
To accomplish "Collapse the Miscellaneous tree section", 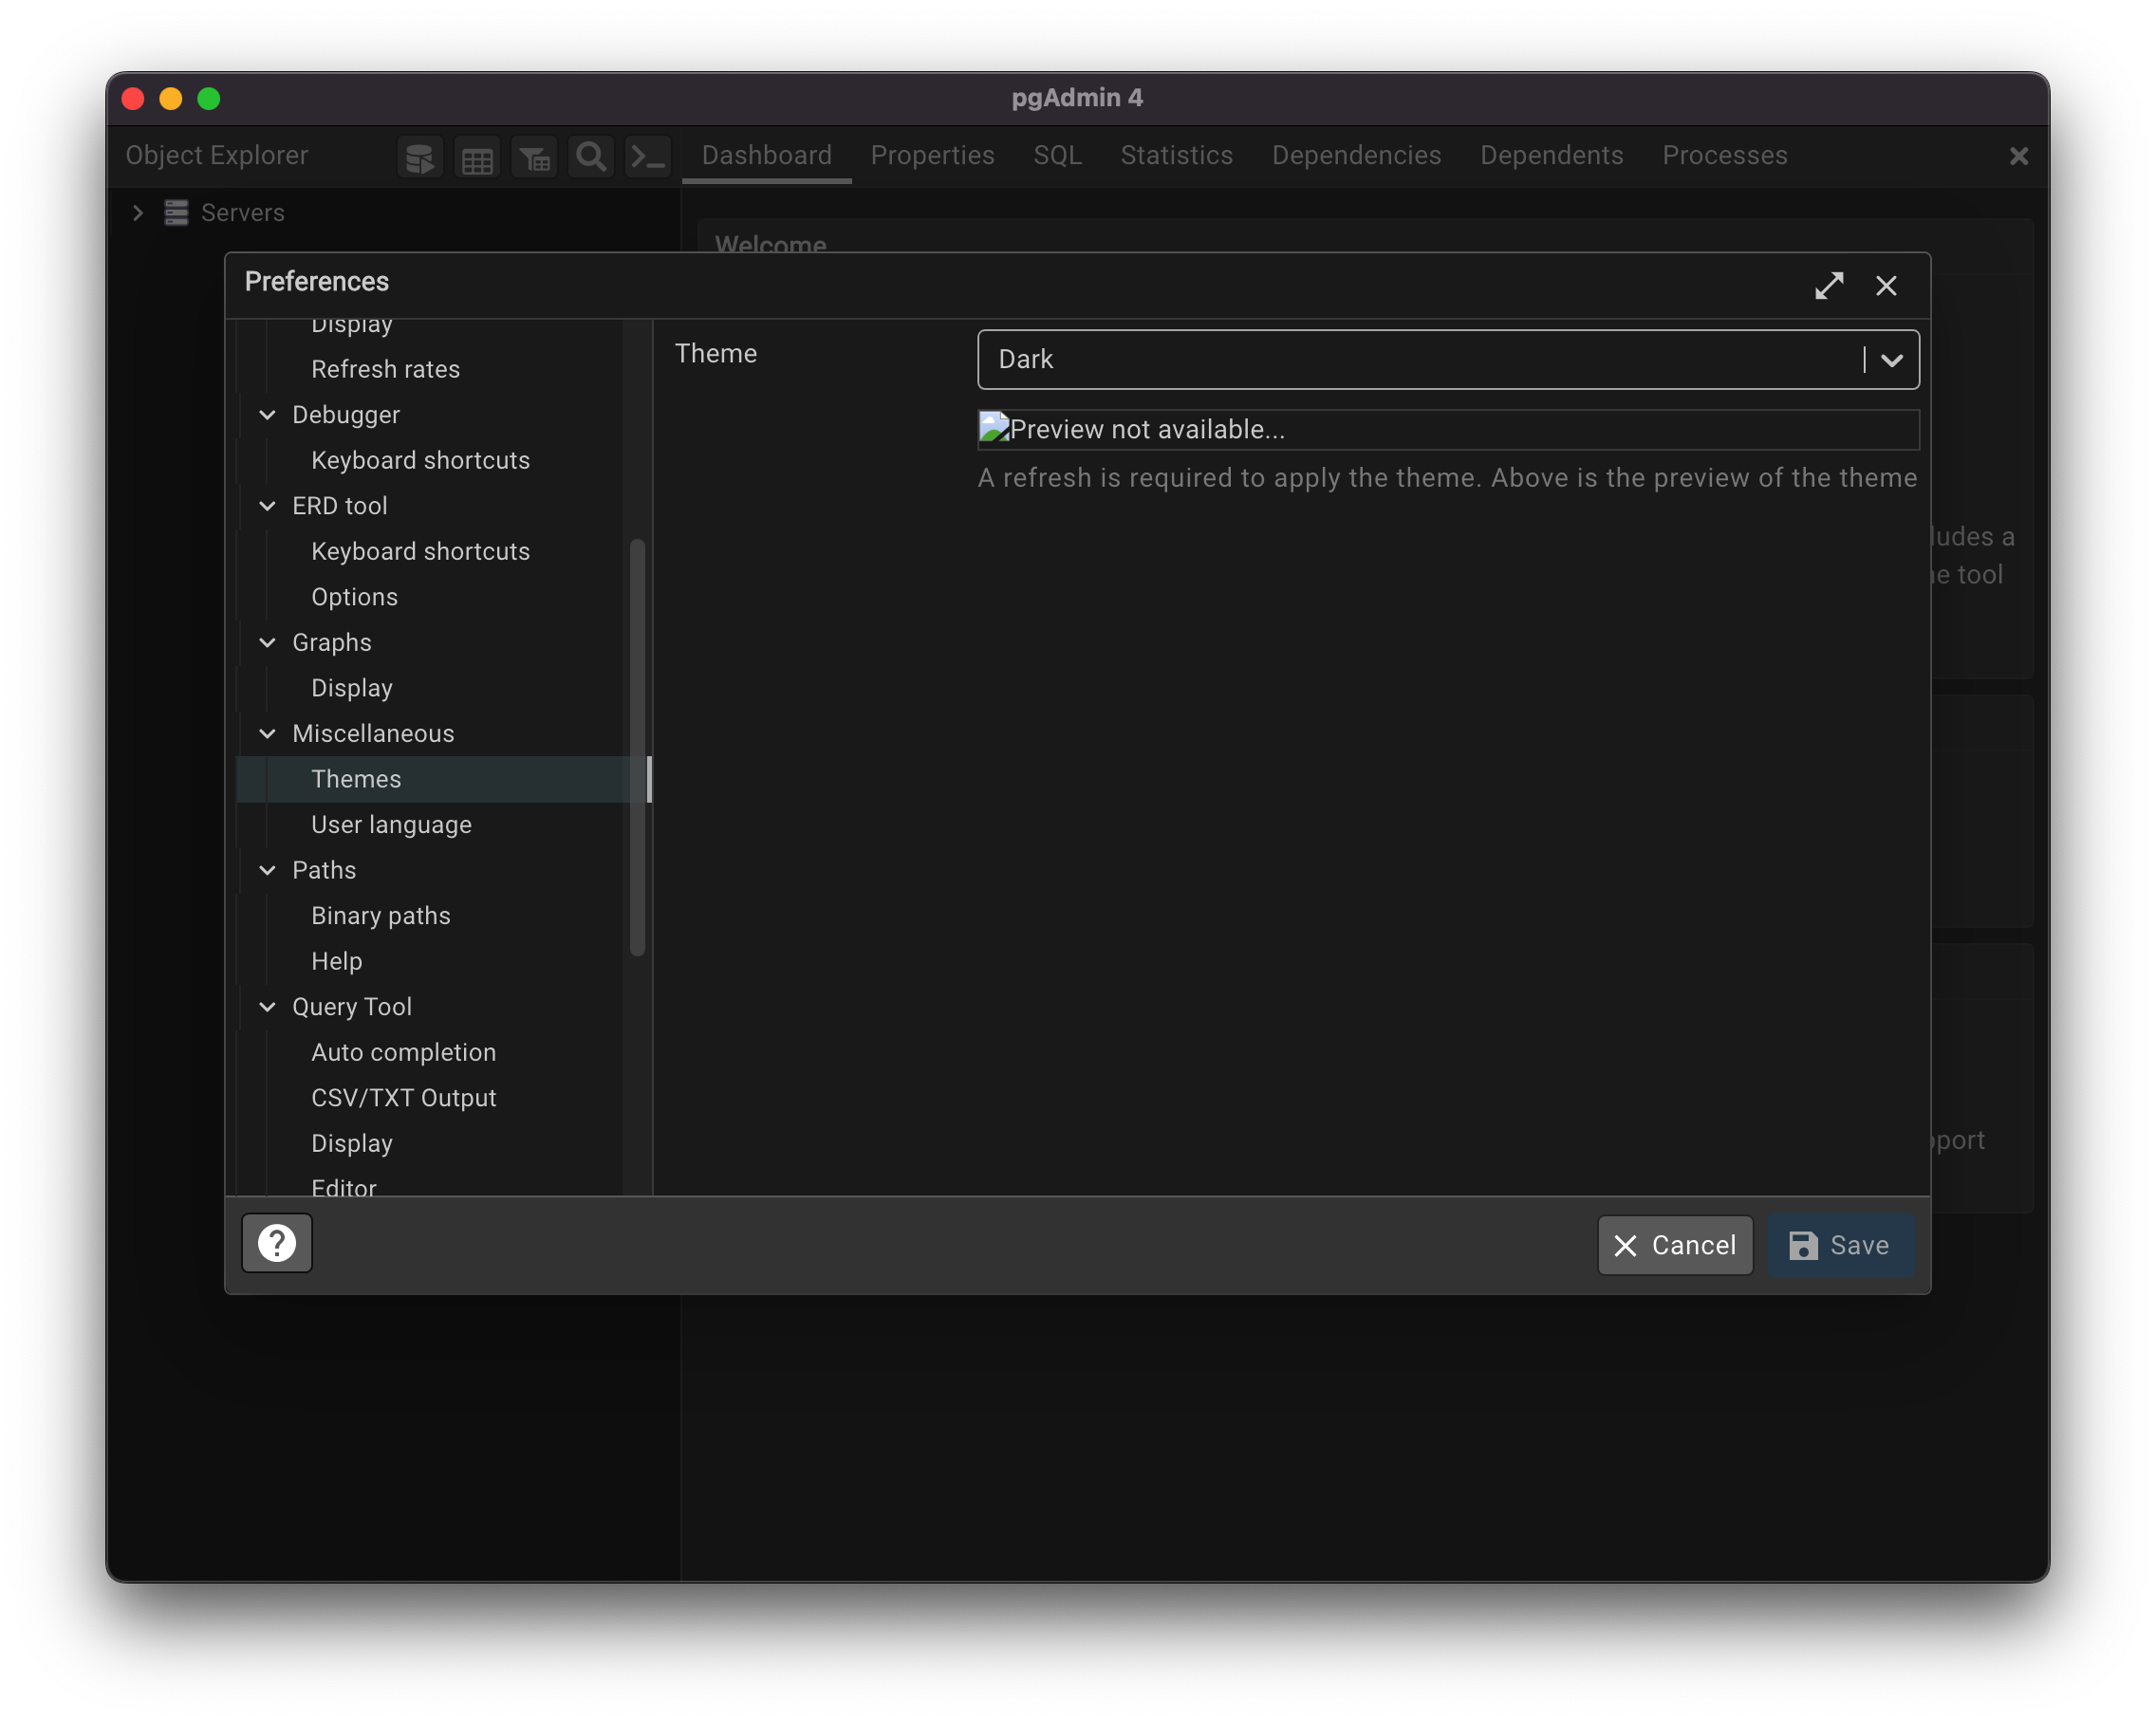I will [267, 733].
